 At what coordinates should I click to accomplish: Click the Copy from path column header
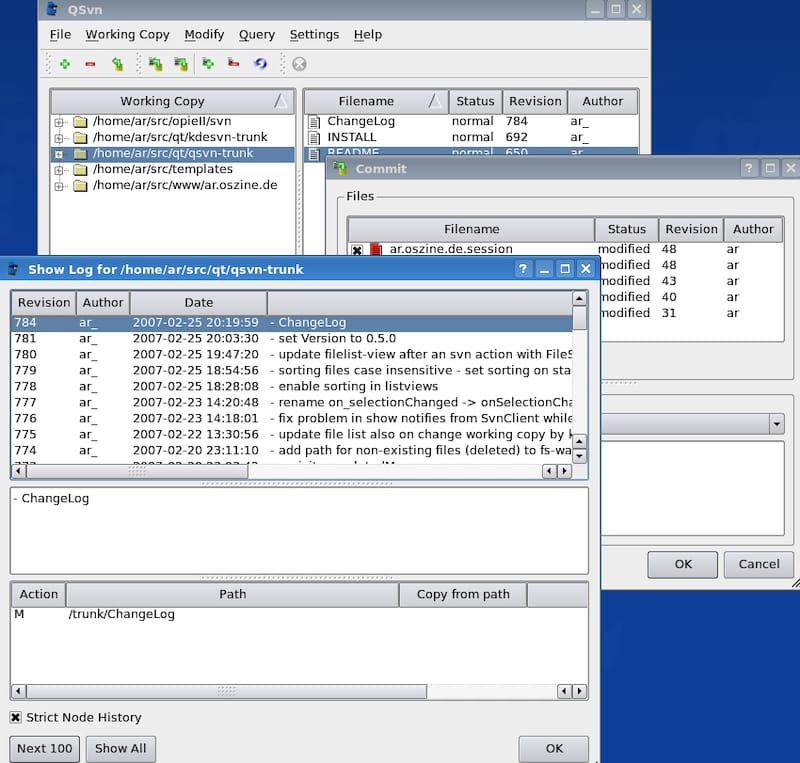463,594
